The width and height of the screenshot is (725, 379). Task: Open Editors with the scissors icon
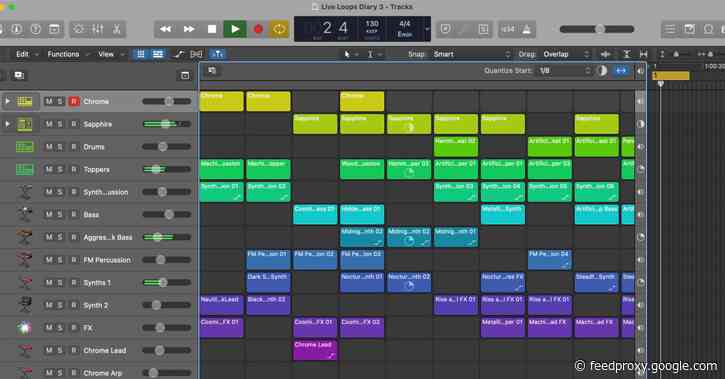click(117, 29)
